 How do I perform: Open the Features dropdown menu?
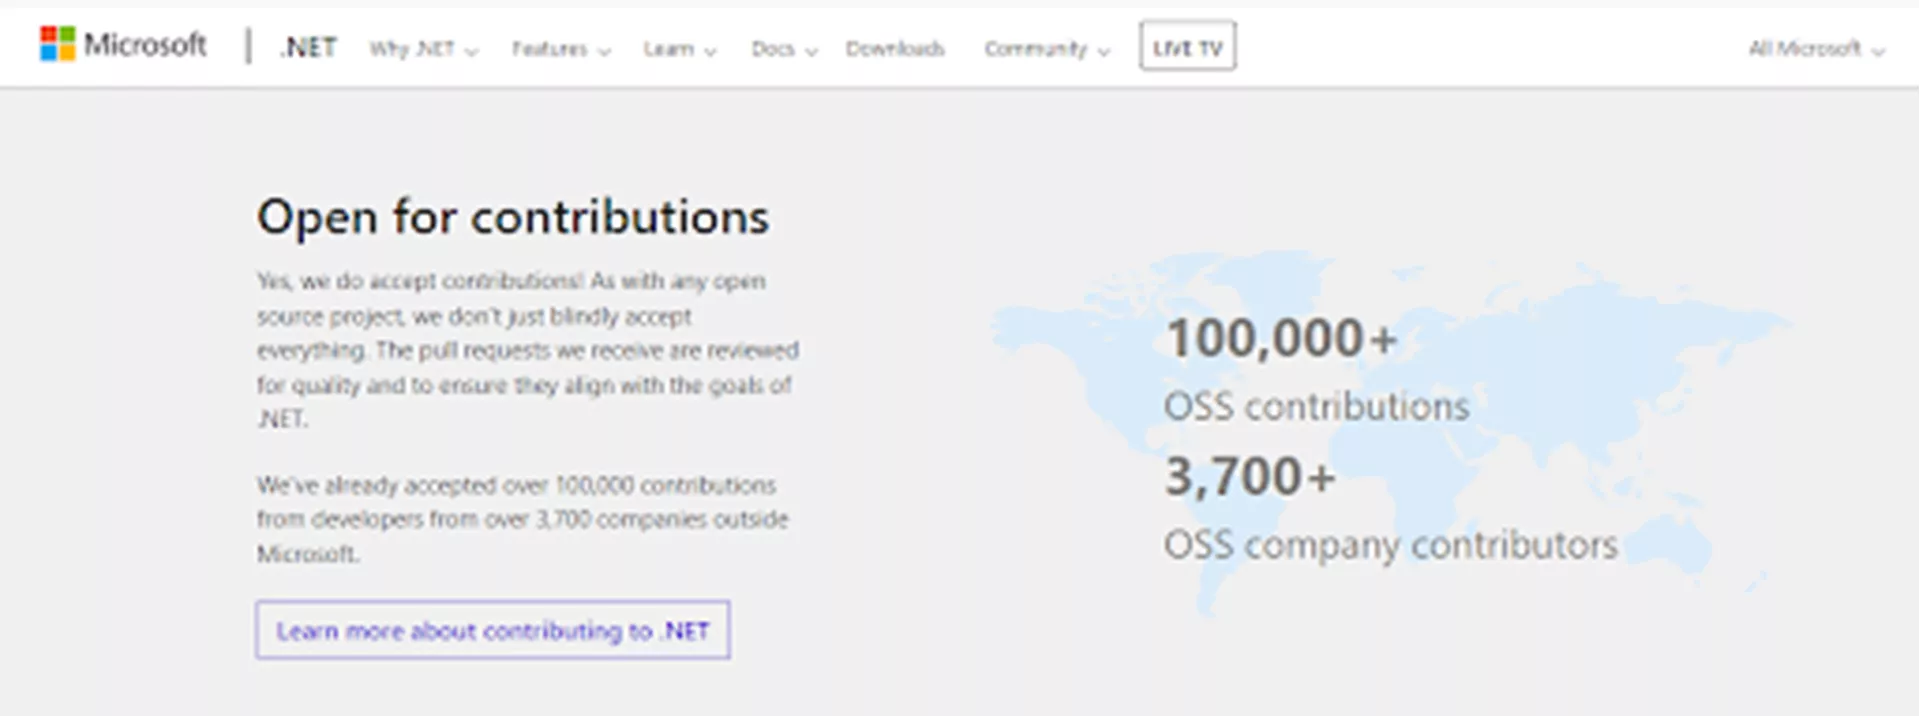point(560,49)
